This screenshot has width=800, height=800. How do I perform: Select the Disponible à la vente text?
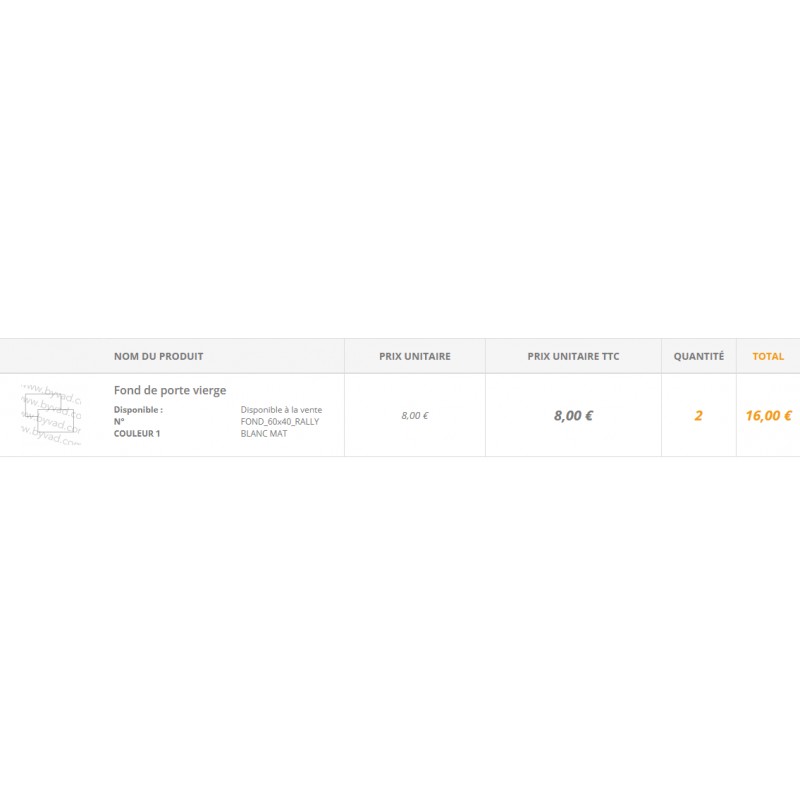[281, 410]
